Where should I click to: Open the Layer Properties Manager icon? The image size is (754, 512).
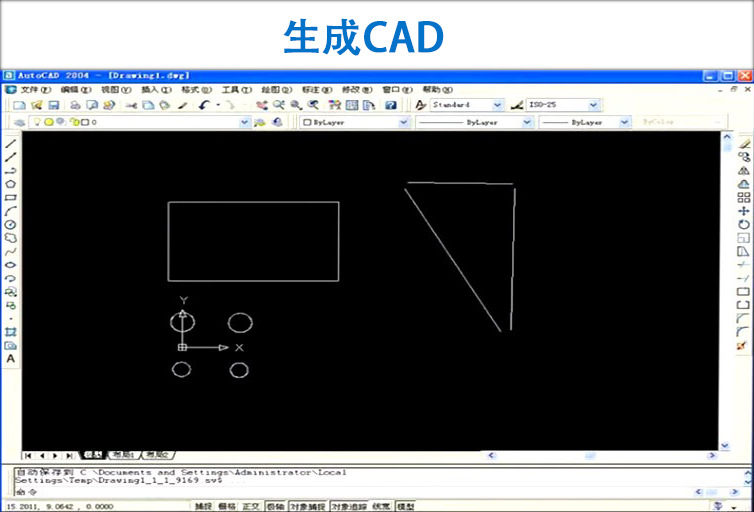coord(19,123)
